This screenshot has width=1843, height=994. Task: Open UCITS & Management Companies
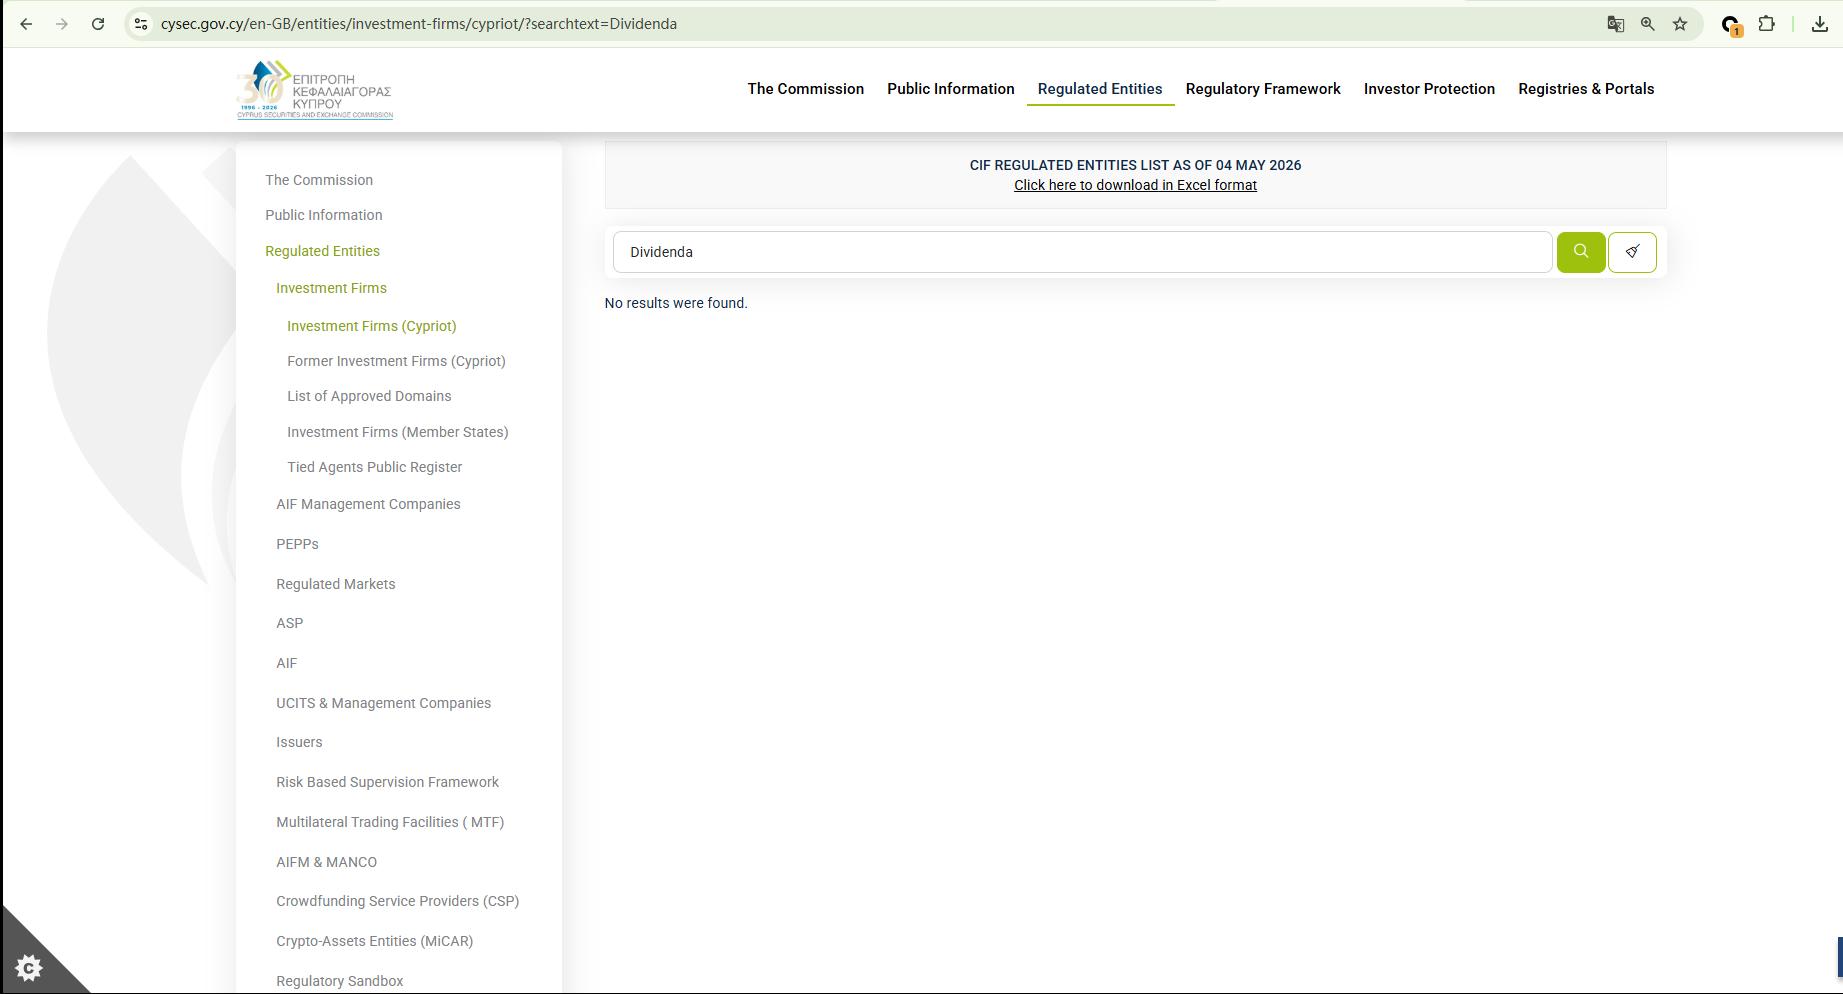coord(384,703)
